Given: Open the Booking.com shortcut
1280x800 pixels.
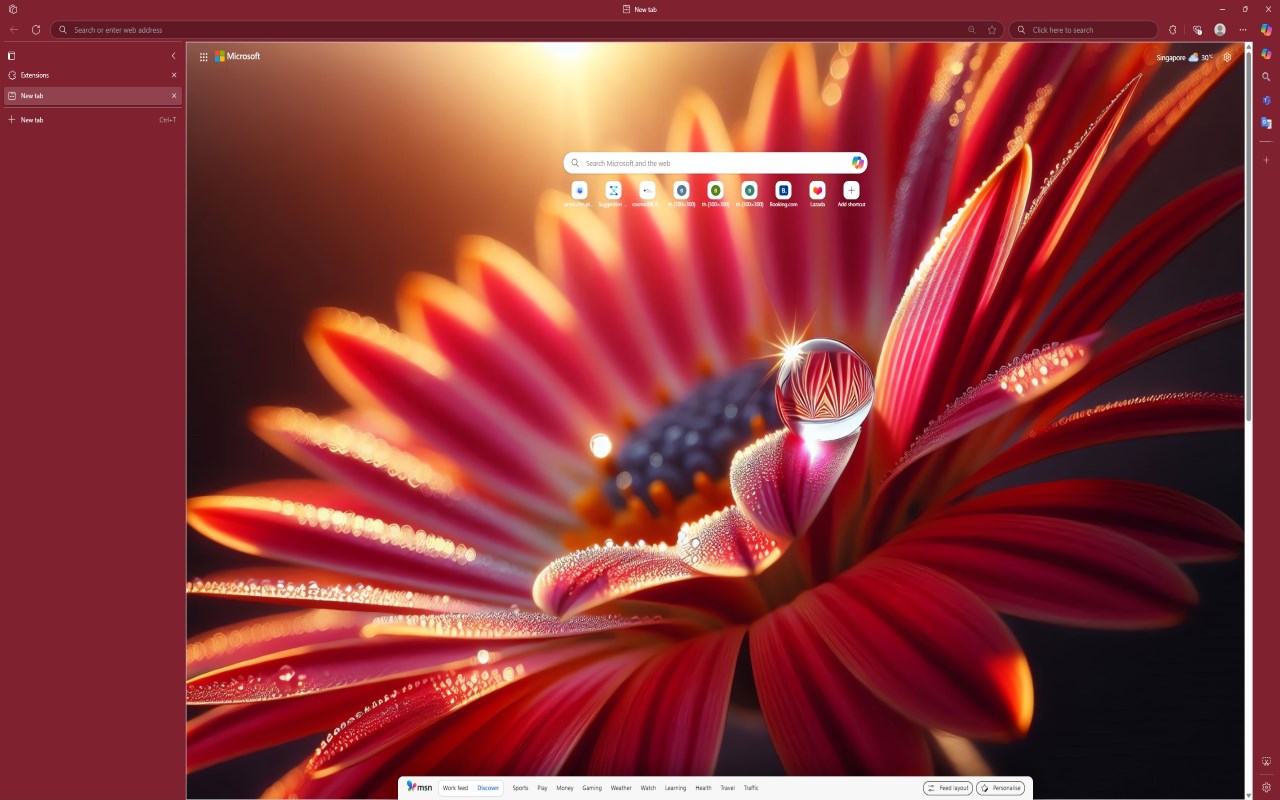Looking at the screenshot, I should [783, 194].
